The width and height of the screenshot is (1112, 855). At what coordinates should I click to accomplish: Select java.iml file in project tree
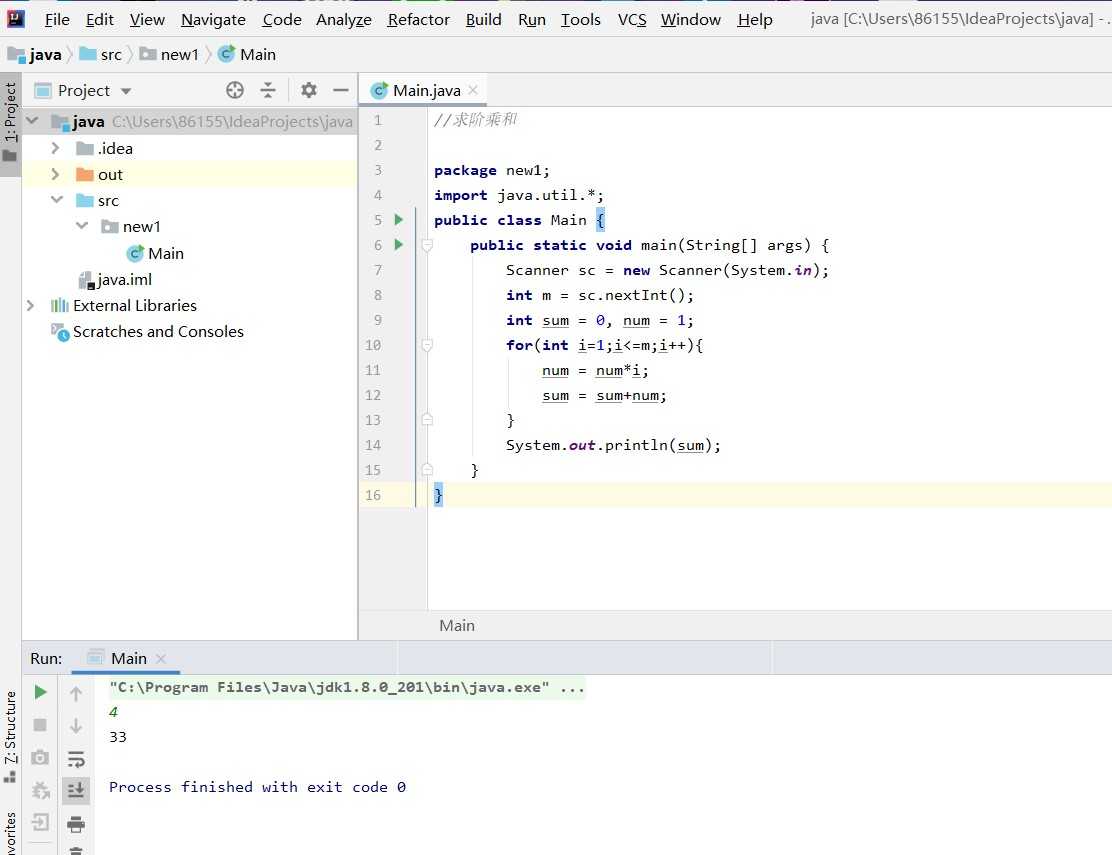(x=115, y=280)
